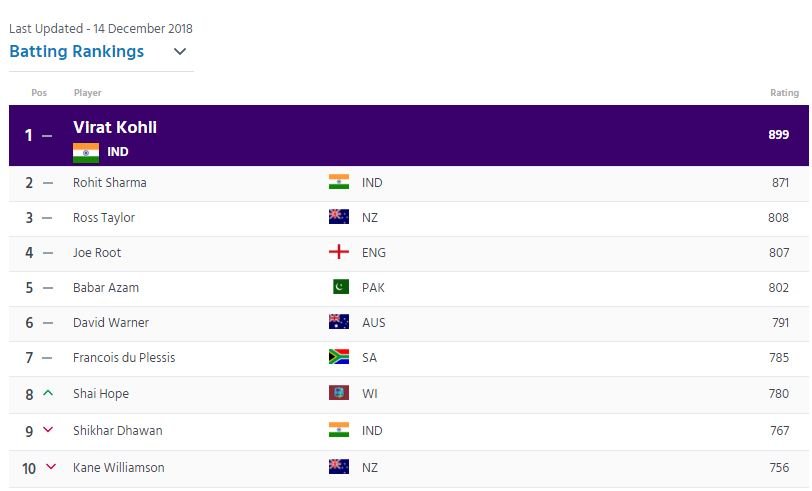This screenshot has height=491, width=812.
Task: Click the Pakistan flag beside Babar Azam
Action: pyautogui.click(x=340, y=286)
